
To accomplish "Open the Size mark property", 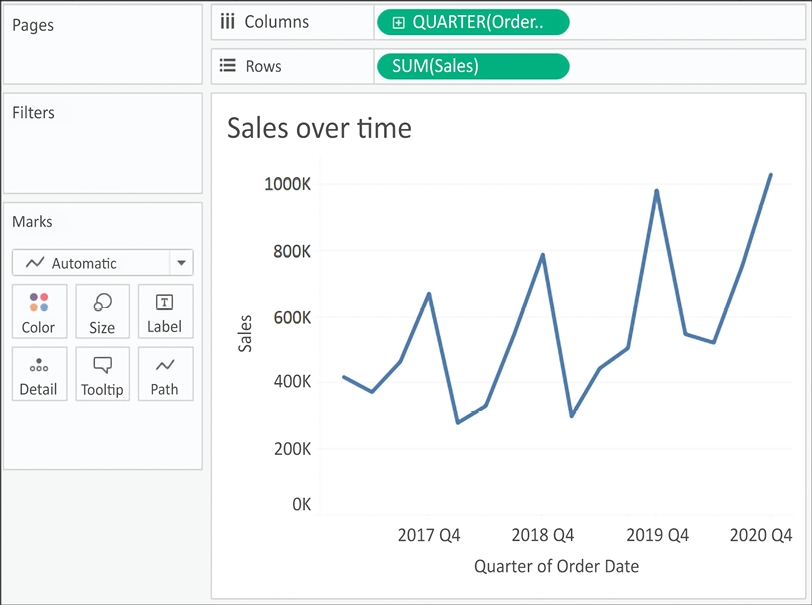I will (102, 312).
